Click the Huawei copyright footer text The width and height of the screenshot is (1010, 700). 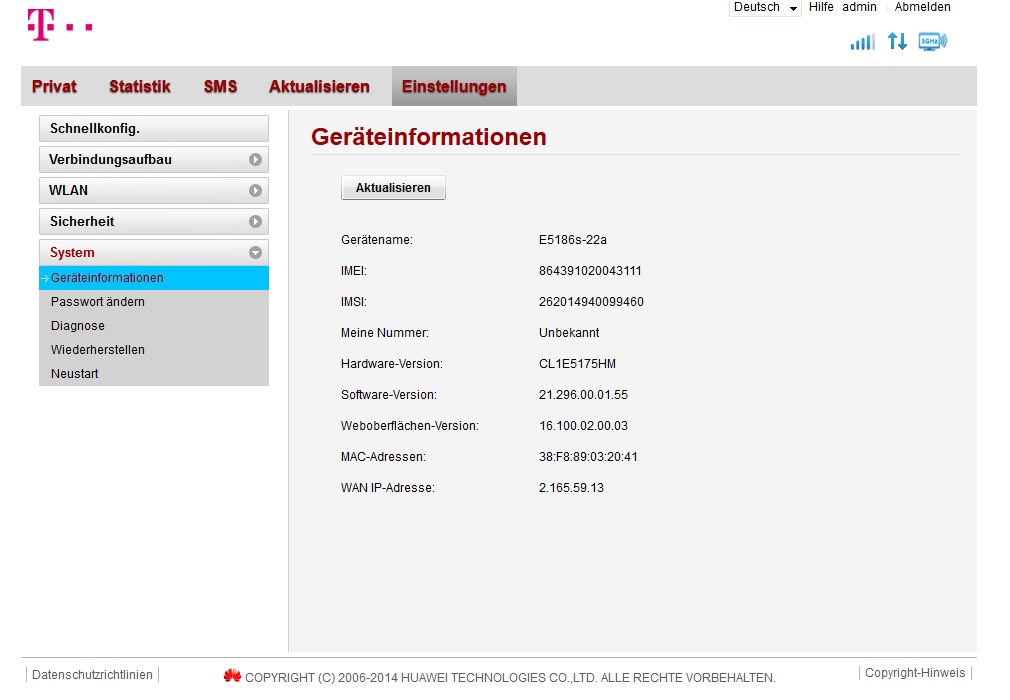point(510,677)
